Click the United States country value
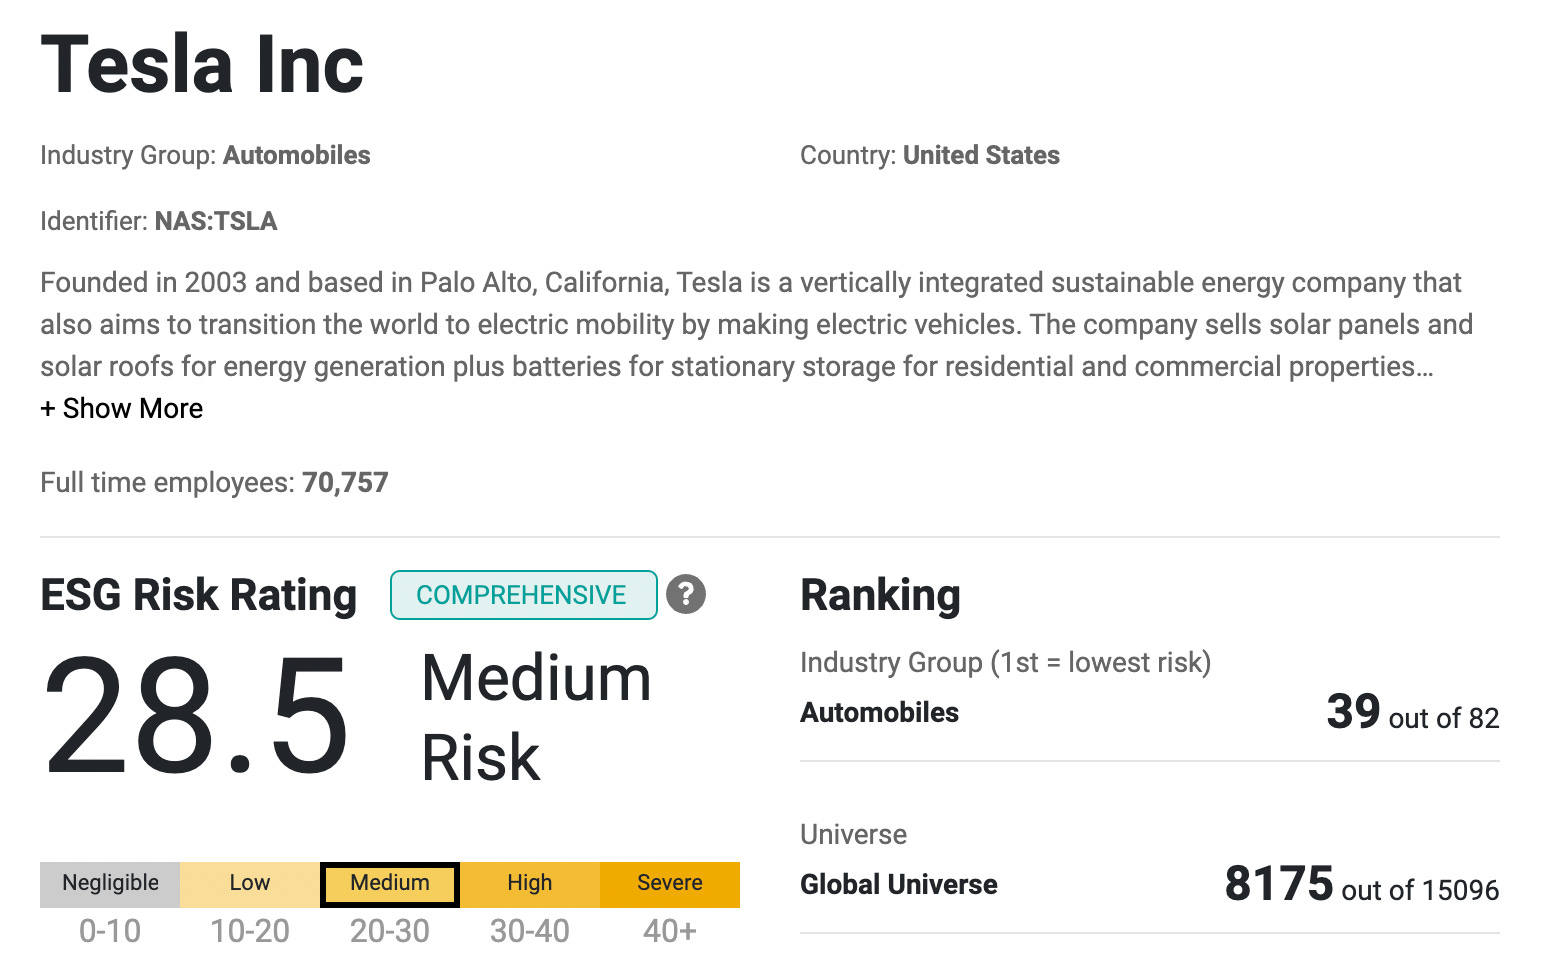This screenshot has width=1542, height=978. tap(981, 155)
